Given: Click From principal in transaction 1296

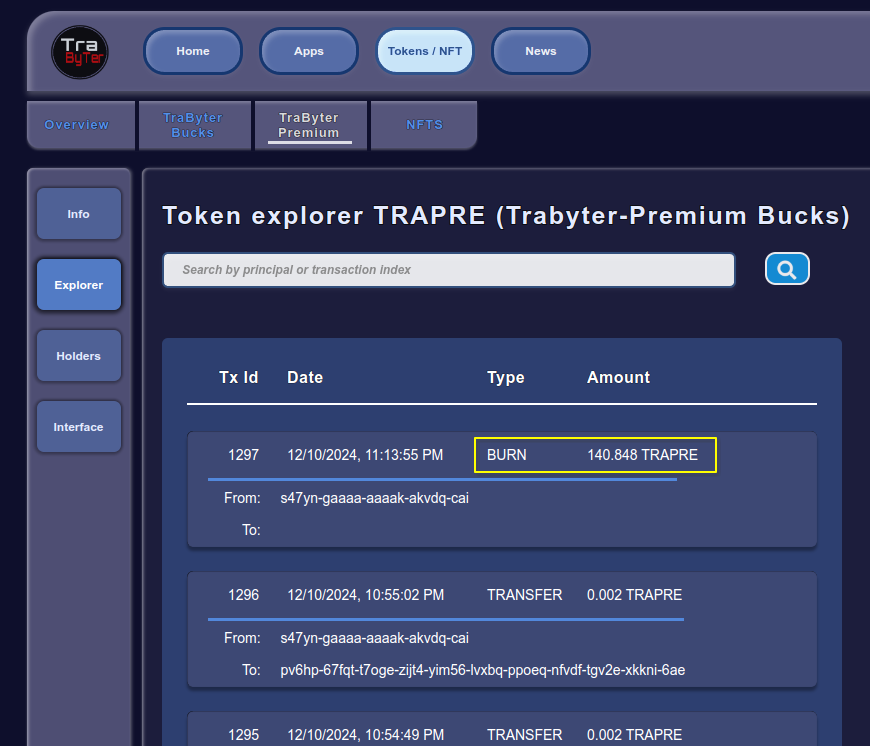Looking at the screenshot, I should coord(375,638).
